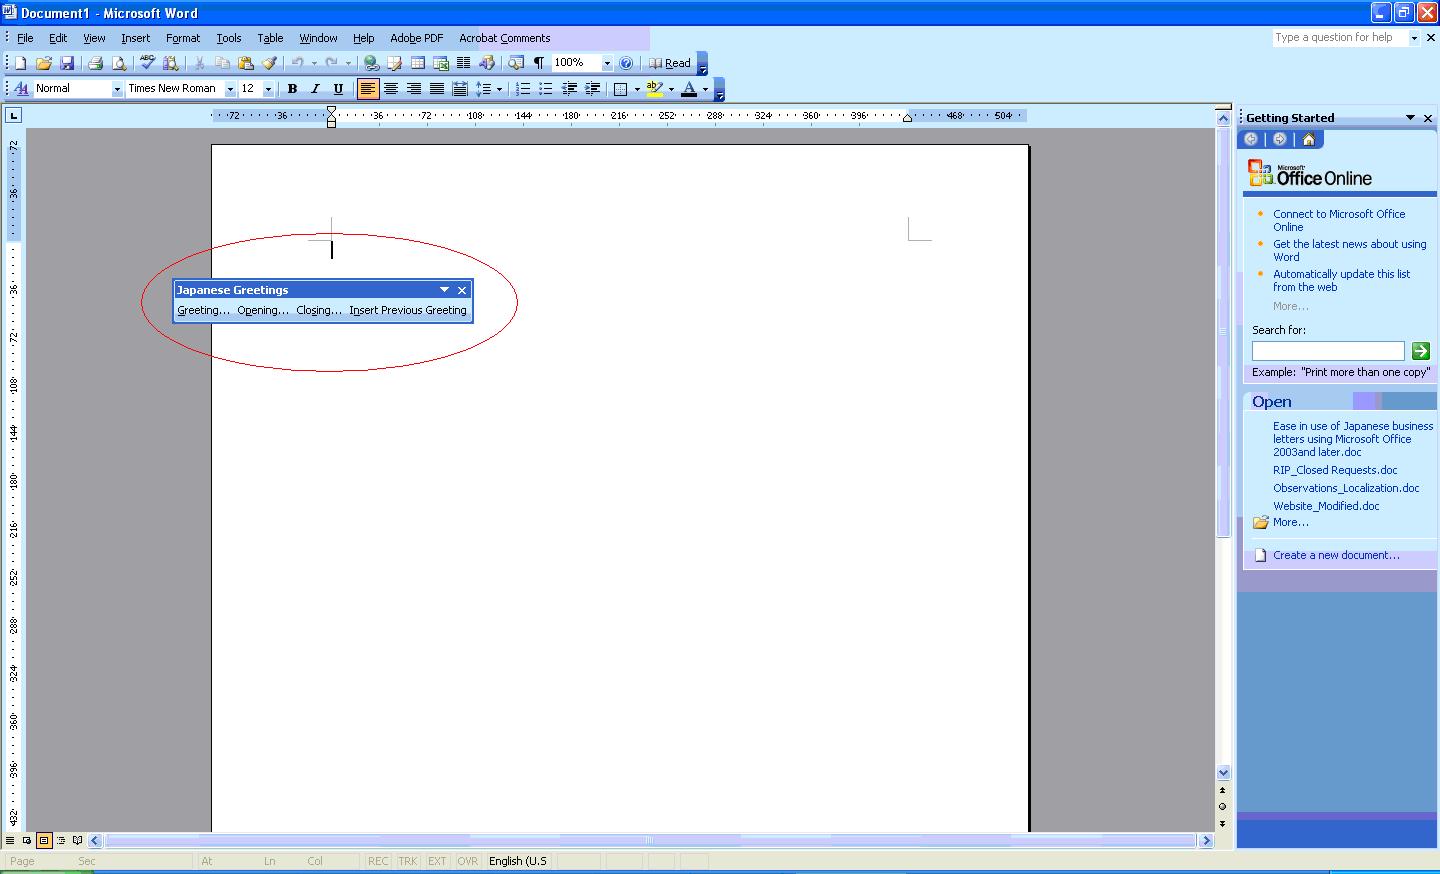Click the Print icon in toolbar

(95, 63)
